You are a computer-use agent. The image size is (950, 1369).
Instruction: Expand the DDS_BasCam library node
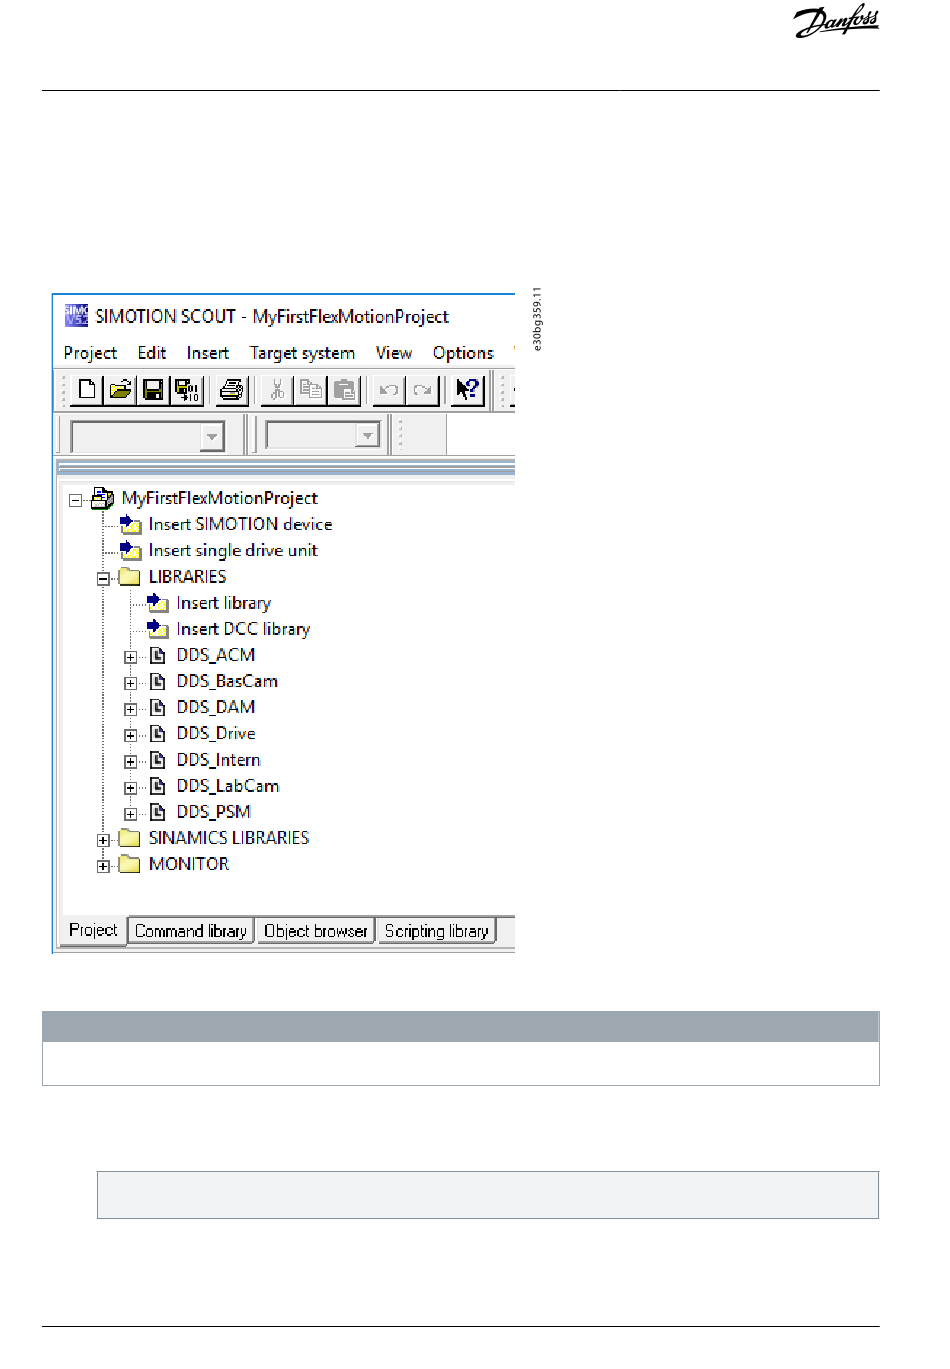pos(130,683)
